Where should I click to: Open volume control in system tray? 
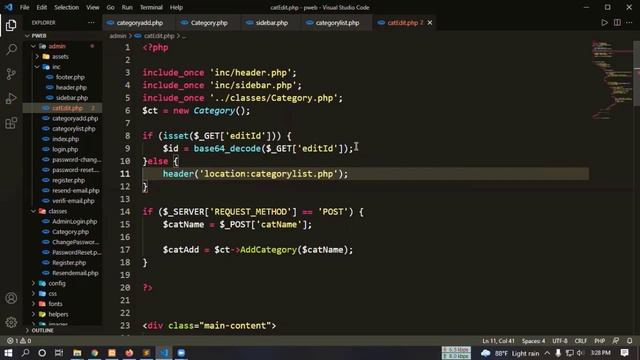(x=580, y=353)
